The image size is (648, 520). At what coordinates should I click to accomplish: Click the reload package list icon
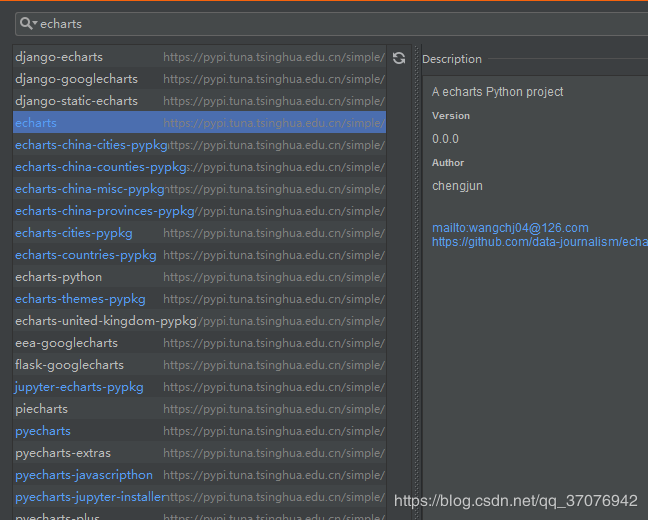click(x=399, y=58)
